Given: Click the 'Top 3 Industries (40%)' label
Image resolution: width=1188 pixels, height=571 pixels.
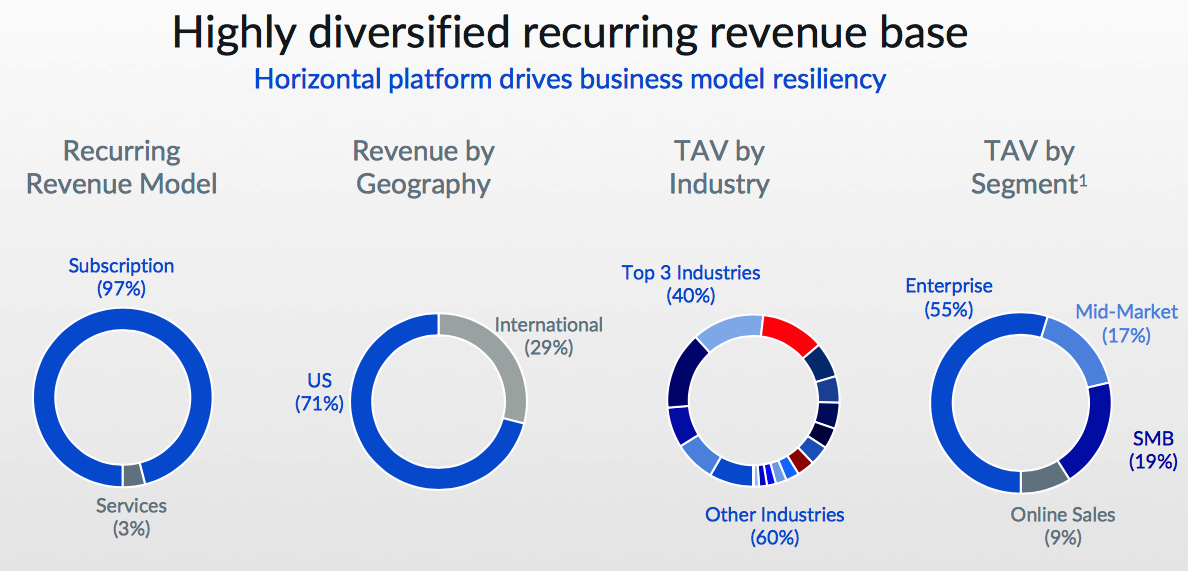Looking at the screenshot, I should click(x=690, y=284).
